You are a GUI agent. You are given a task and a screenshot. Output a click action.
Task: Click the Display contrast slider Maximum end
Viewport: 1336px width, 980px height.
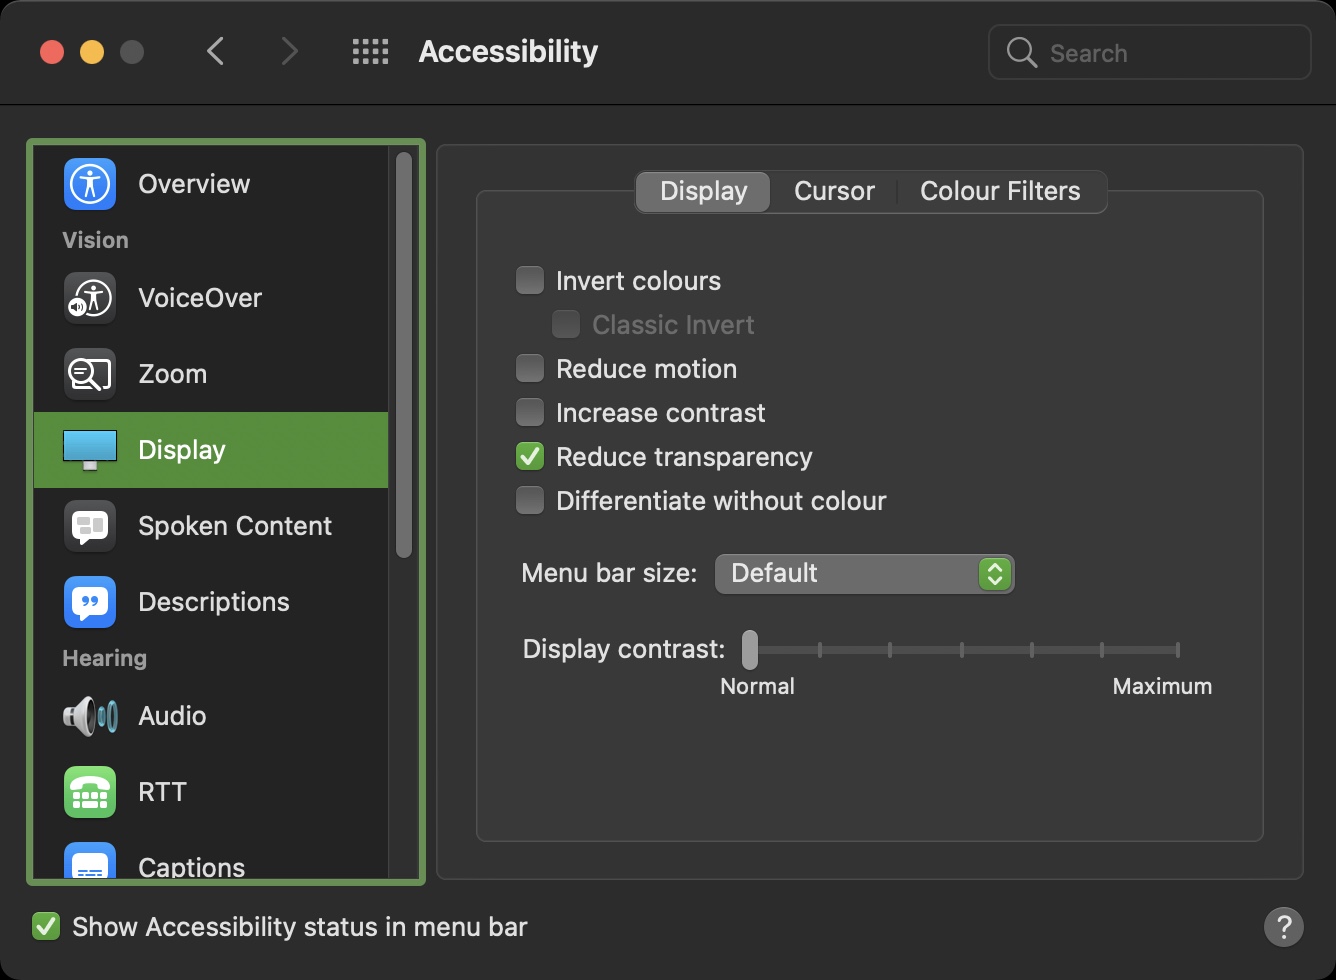1178,650
